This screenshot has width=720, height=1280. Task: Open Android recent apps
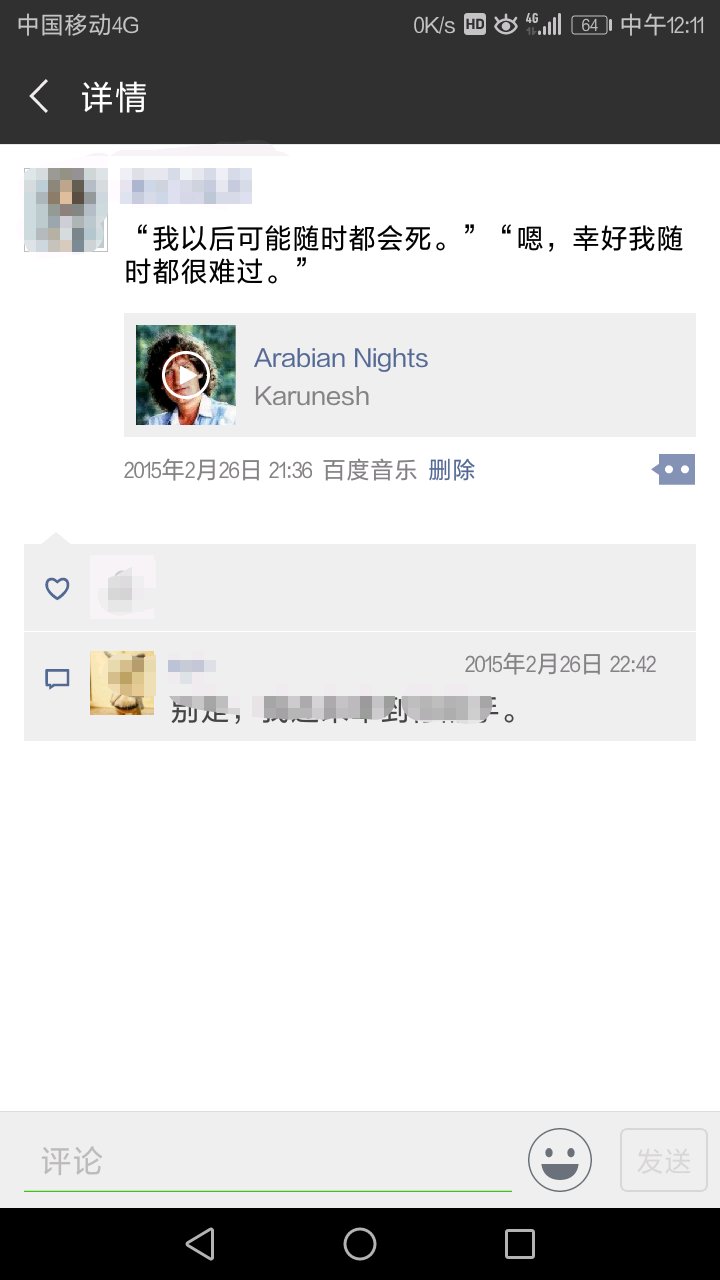pyautogui.click(x=520, y=1244)
